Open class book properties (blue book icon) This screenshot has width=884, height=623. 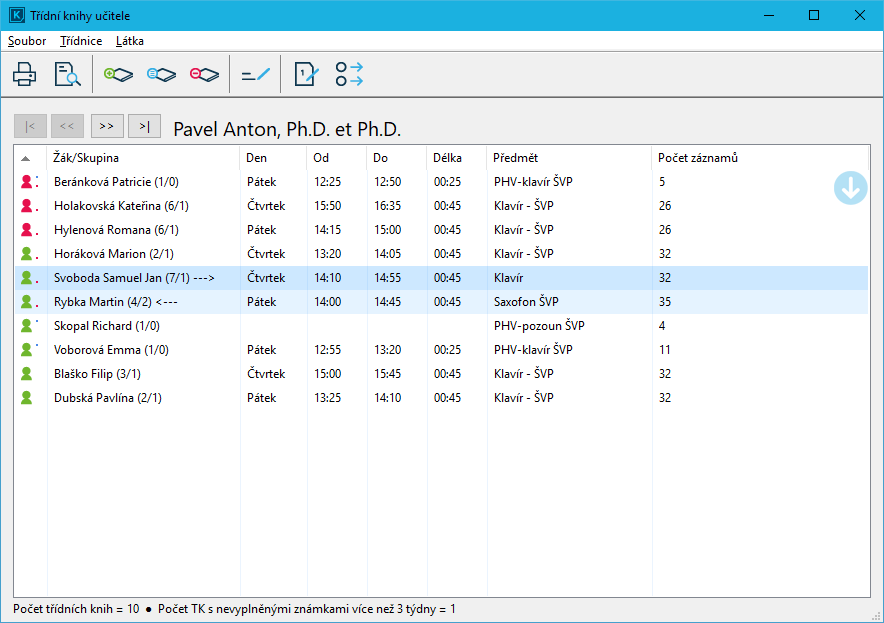tap(161, 74)
